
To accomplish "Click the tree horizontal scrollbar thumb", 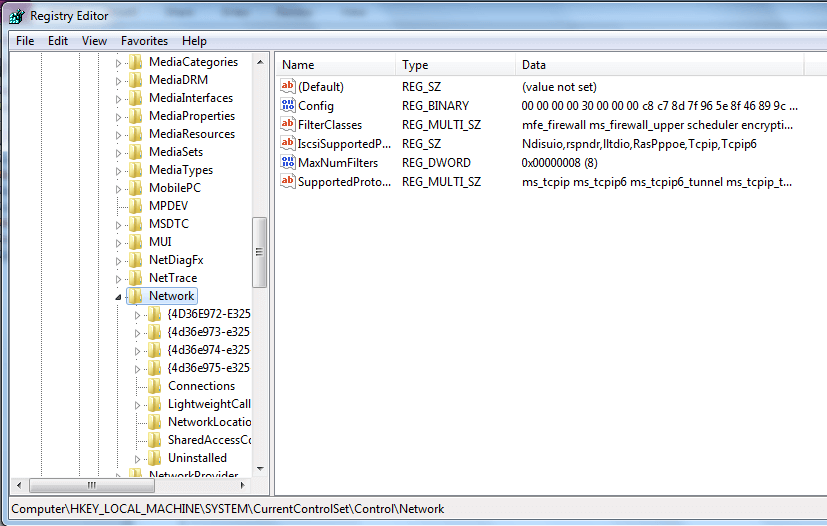I will point(91,485).
